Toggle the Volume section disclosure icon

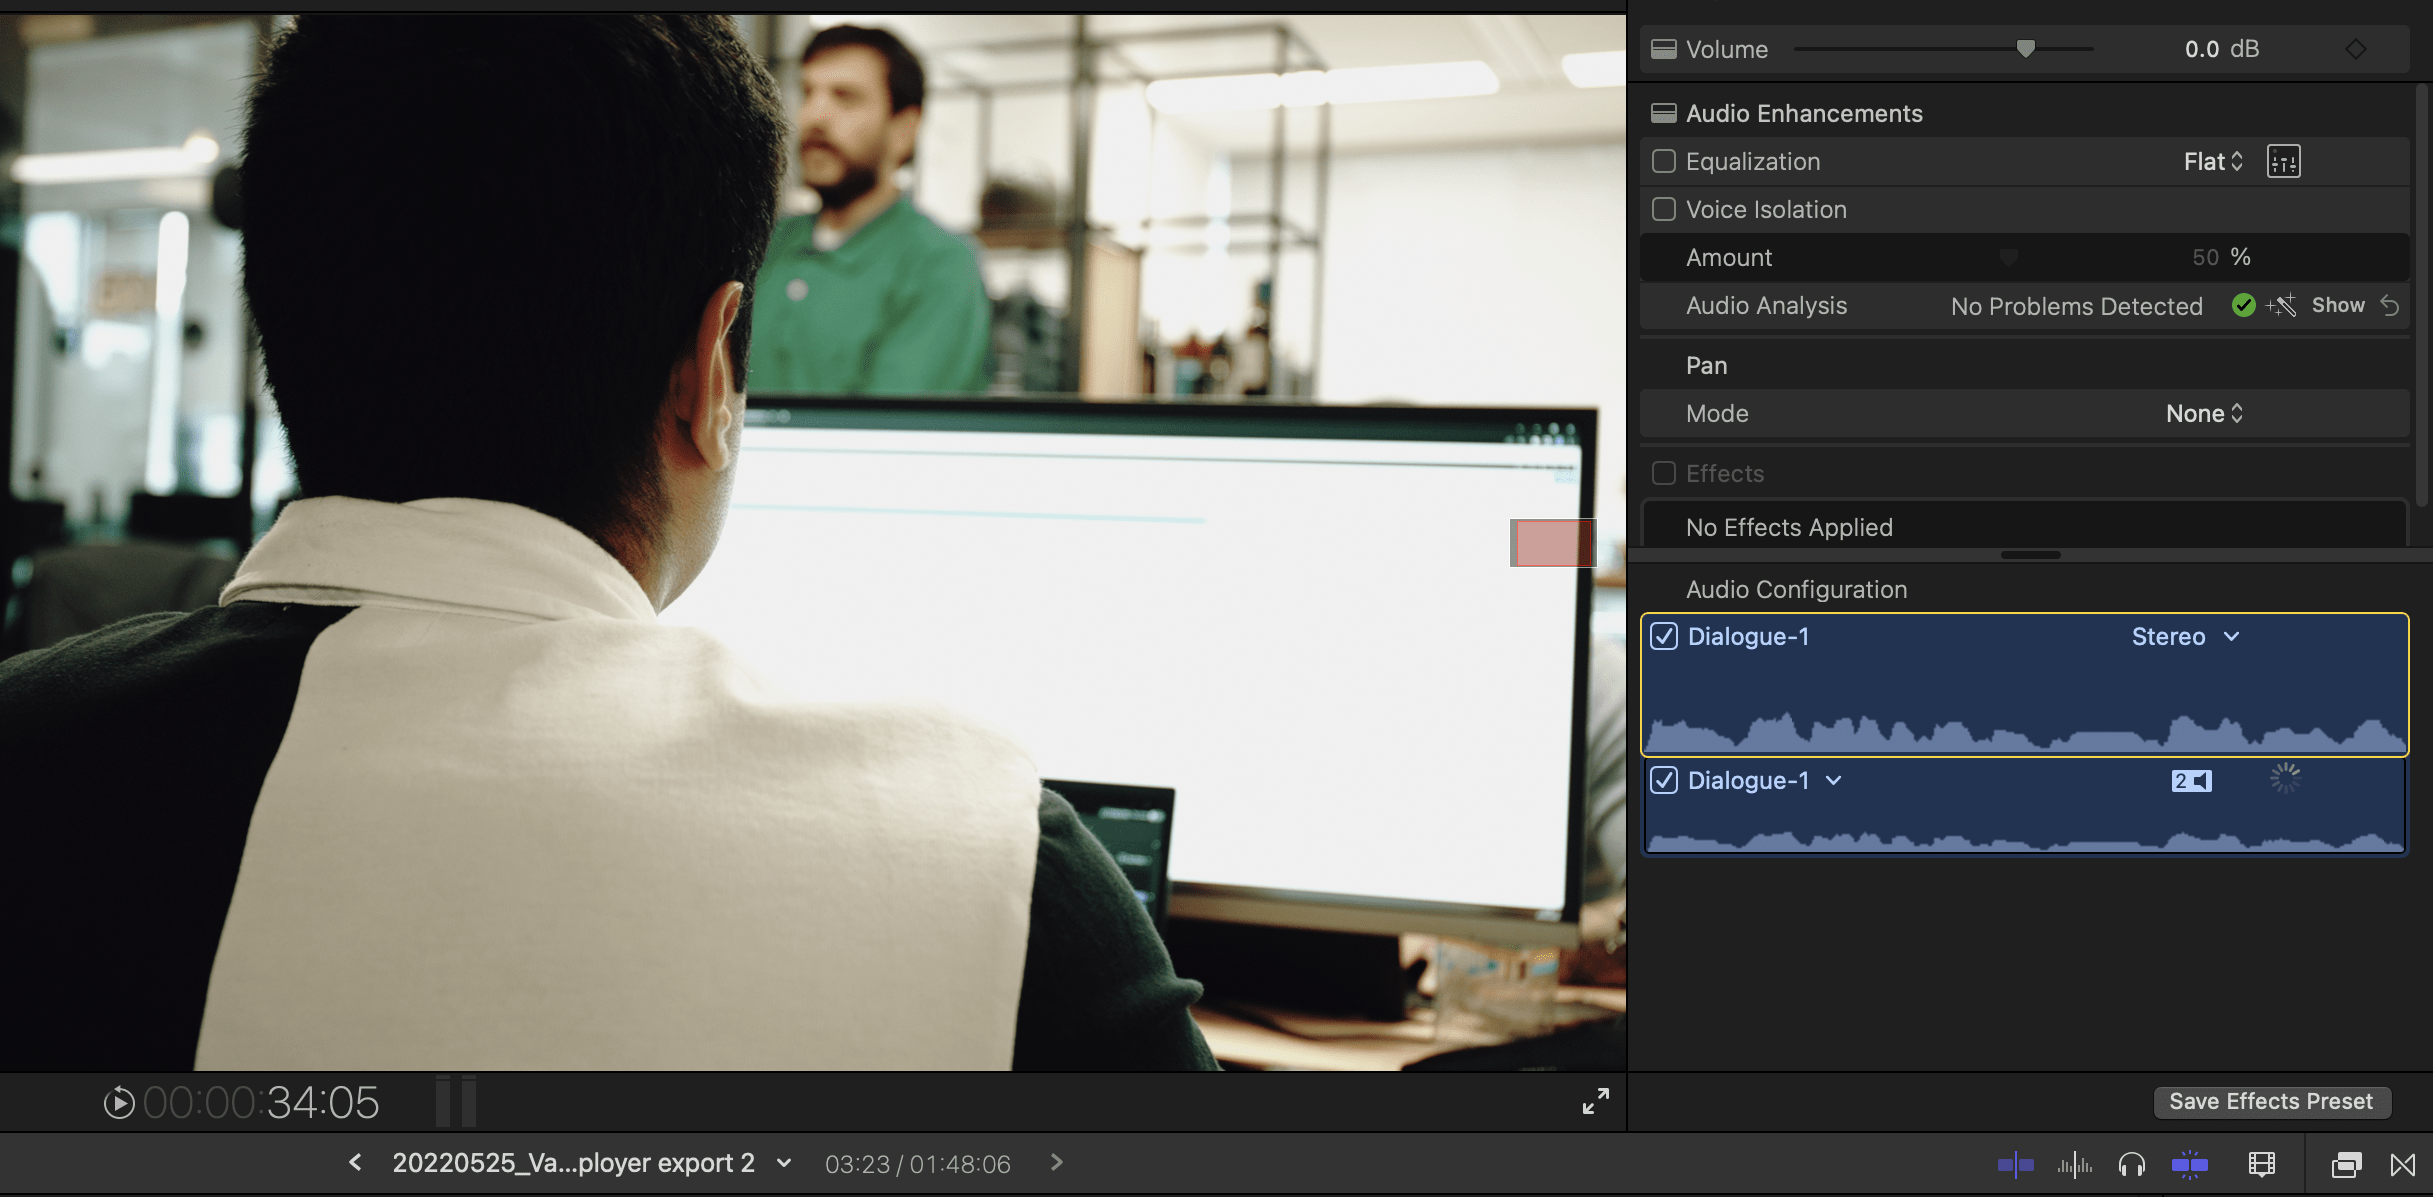pos(1663,49)
